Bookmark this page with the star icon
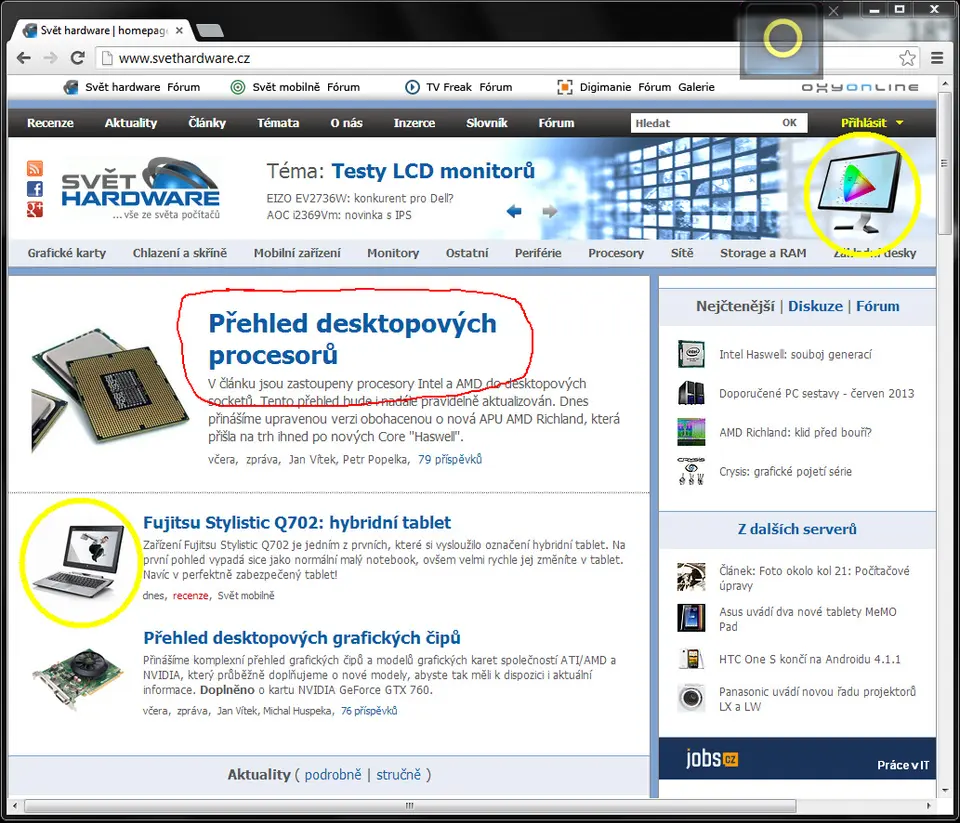Image resolution: width=960 pixels, height=823 pixels. pyautogui.click(x=907, y=58)
